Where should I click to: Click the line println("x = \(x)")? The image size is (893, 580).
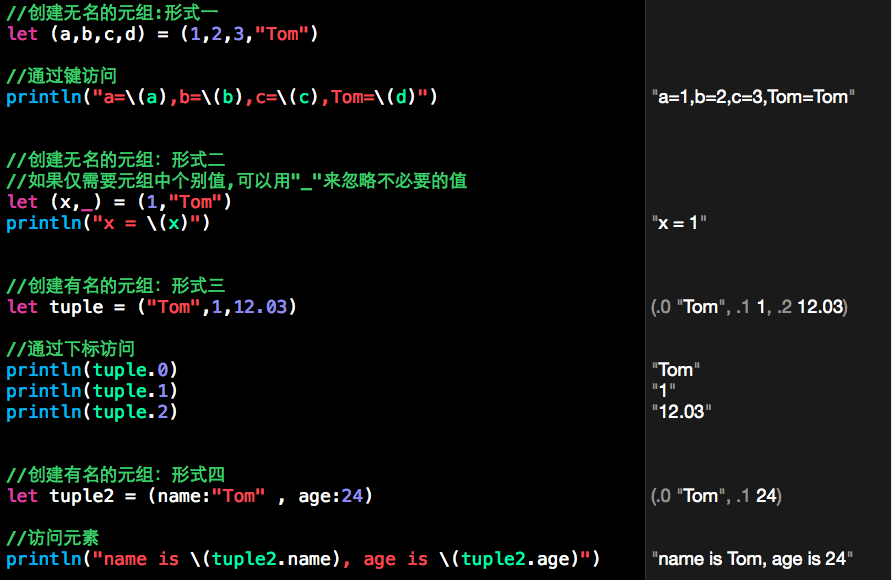click(x=108, y=223)
